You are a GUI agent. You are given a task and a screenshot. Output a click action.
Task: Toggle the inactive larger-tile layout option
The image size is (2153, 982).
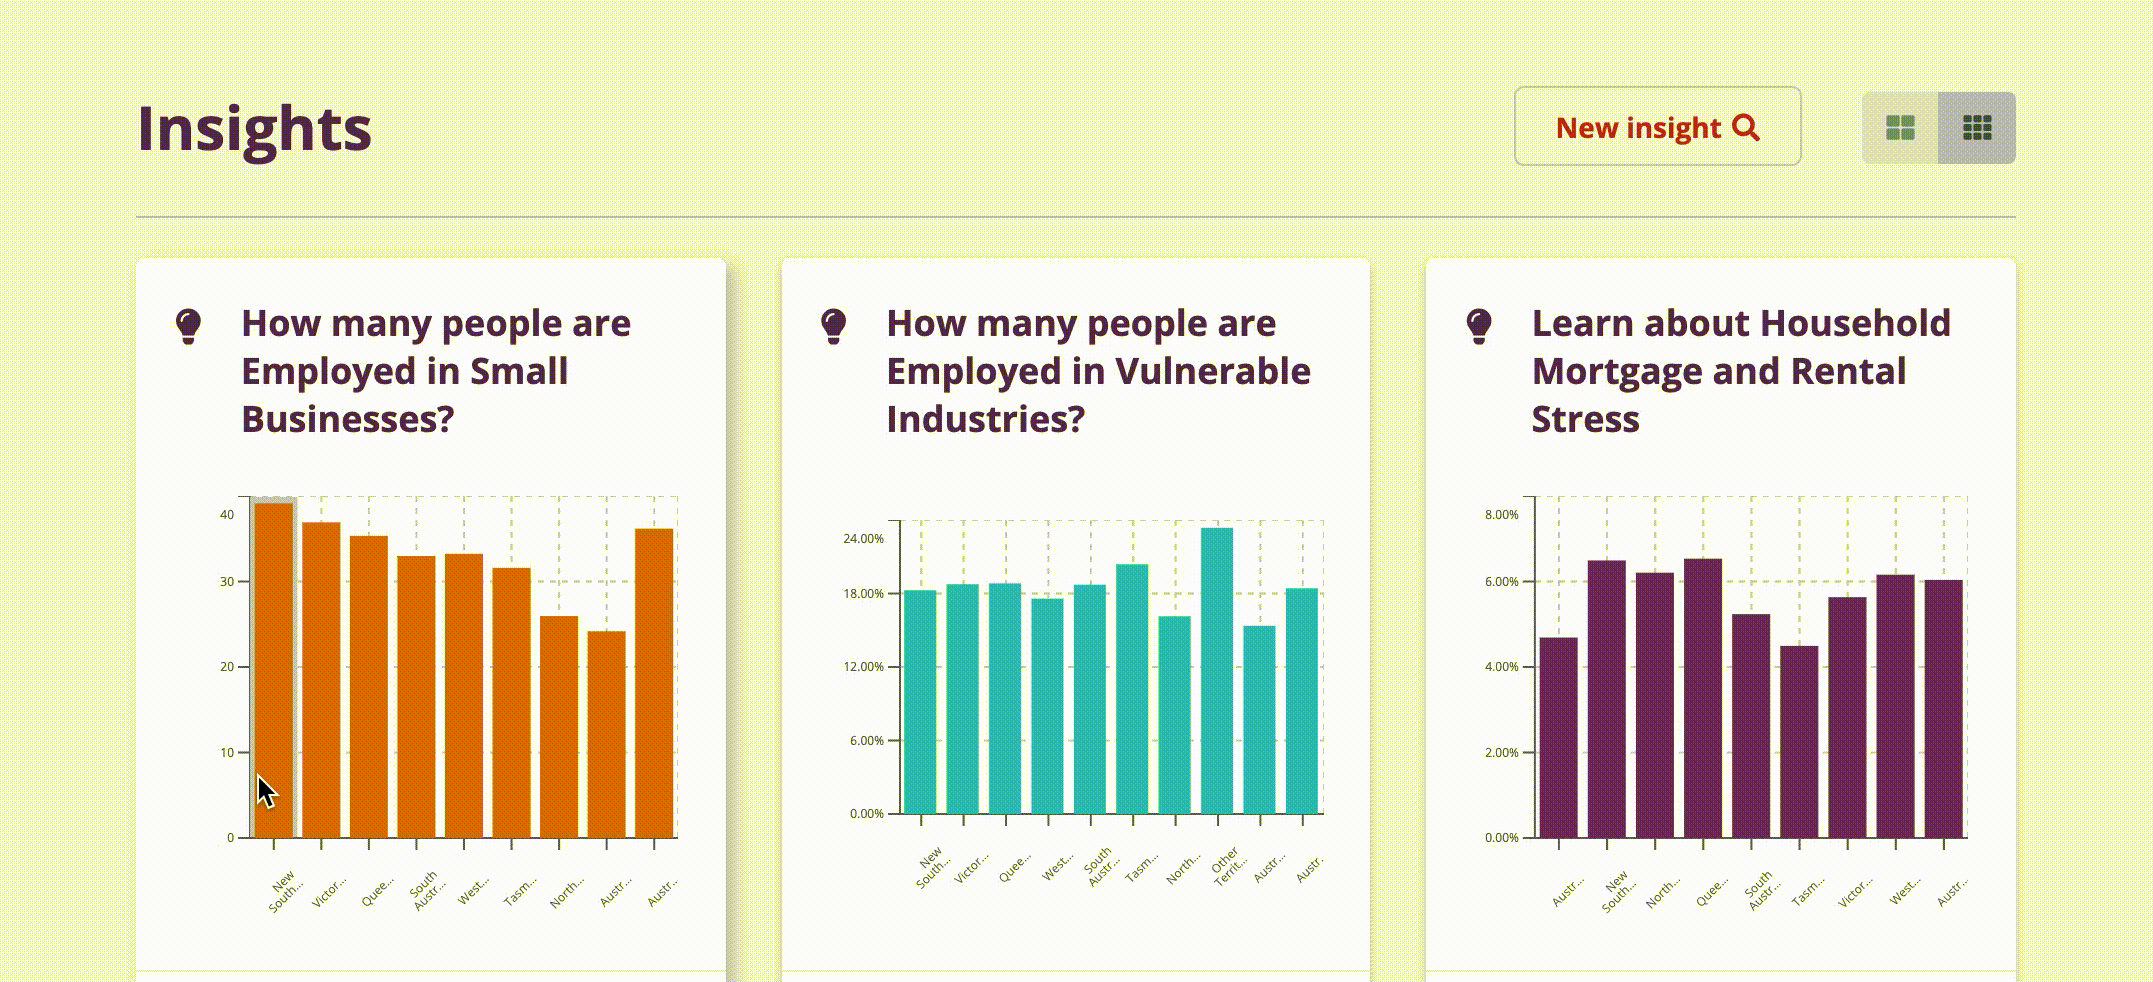1899,129
